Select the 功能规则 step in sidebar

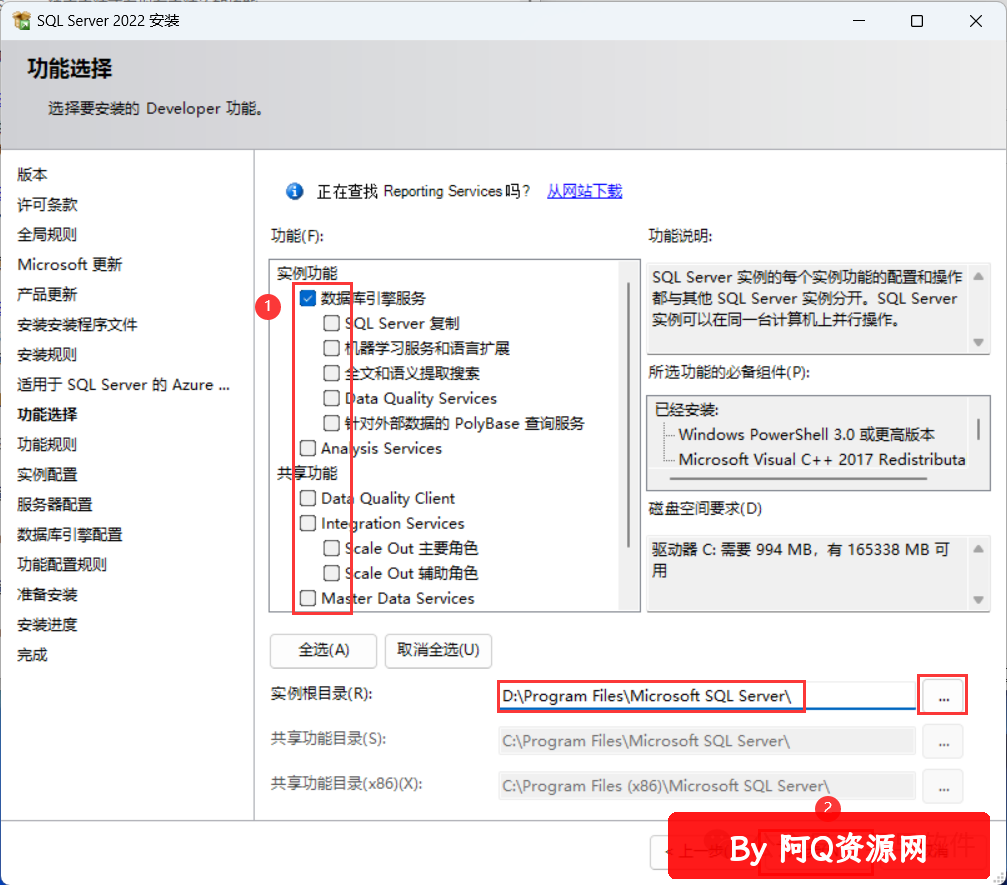(48, 444)
